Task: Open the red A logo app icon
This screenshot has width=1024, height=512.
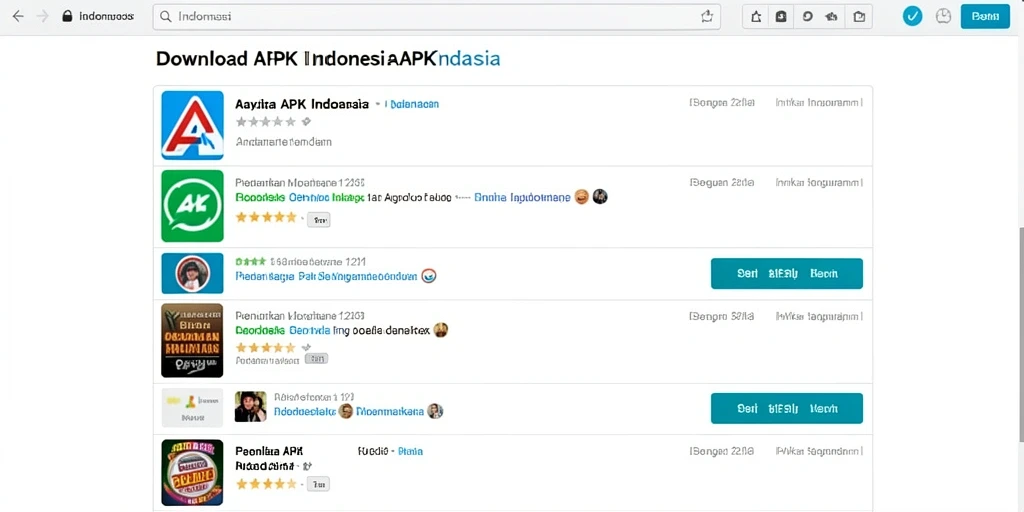Action: point(193,125)
